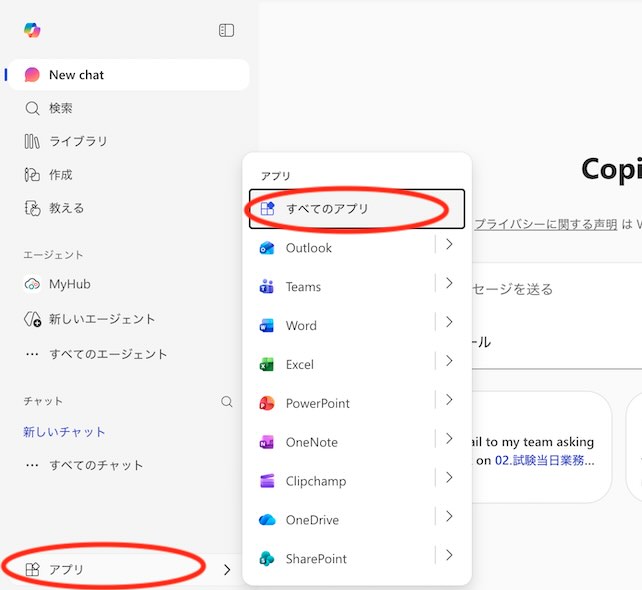Click the MyHub agent icon
Screen dimensions: 642x590
click(32, 284)
